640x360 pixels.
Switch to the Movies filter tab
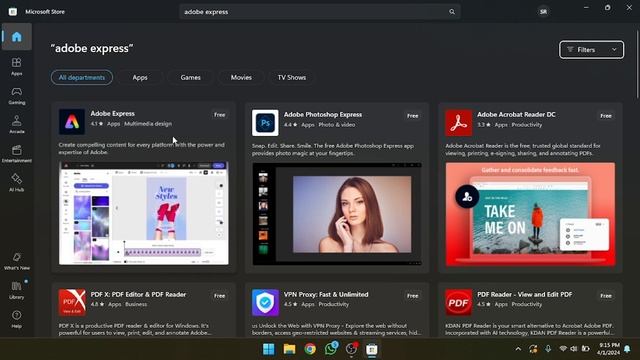(x=241, y=78)
